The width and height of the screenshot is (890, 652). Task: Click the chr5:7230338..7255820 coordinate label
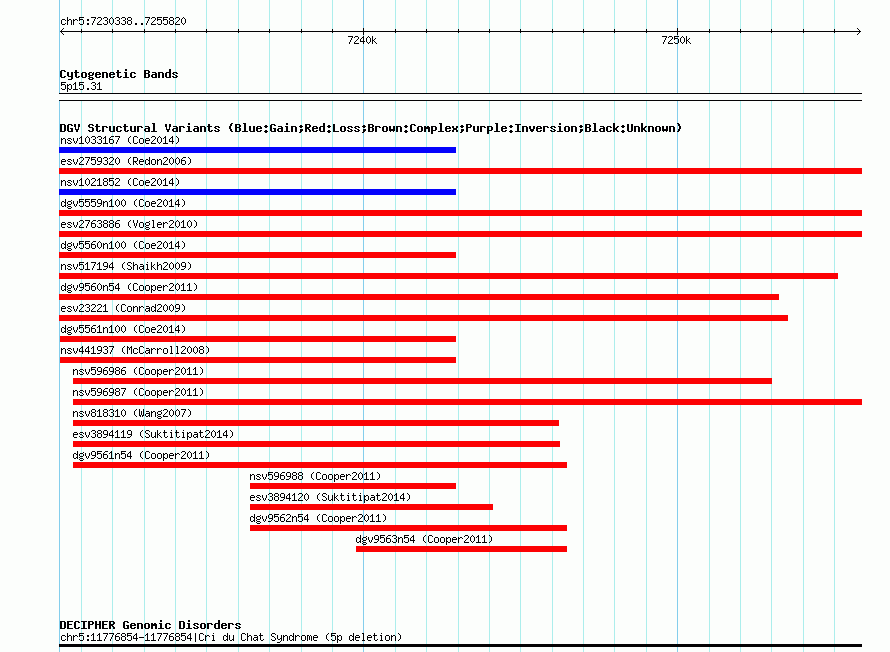(123, 21)
